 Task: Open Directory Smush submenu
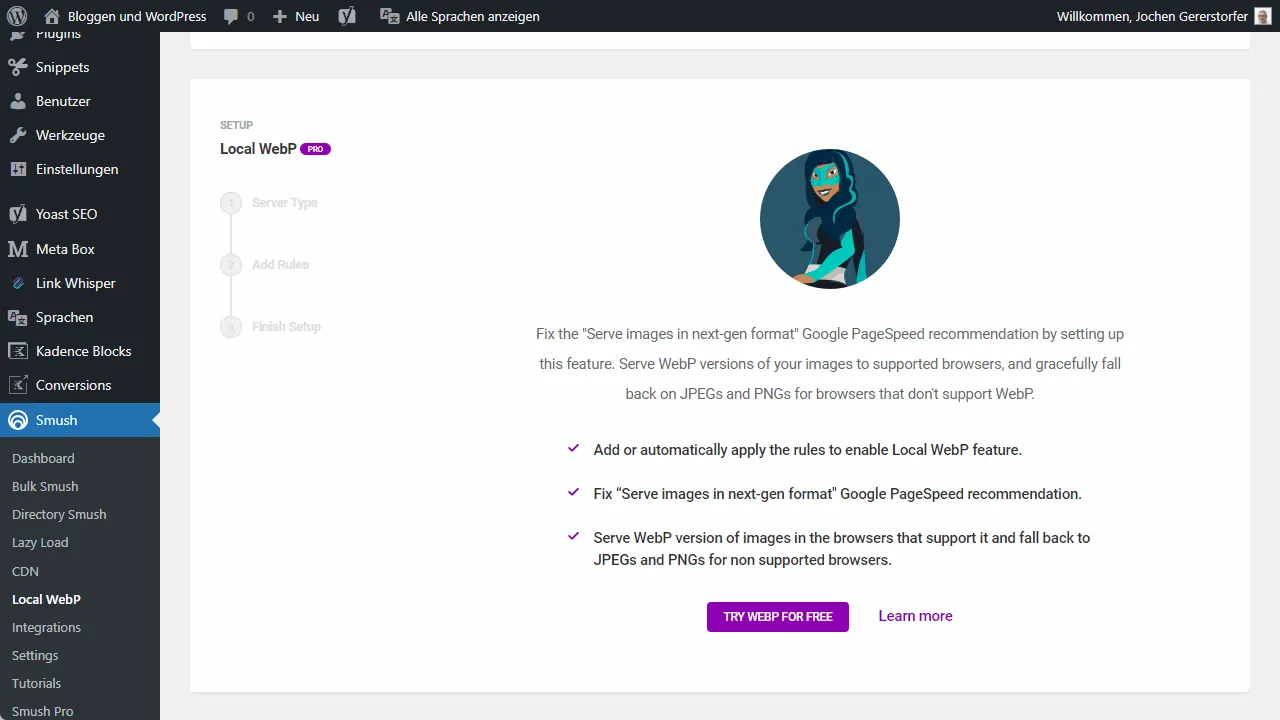point(59,514)
